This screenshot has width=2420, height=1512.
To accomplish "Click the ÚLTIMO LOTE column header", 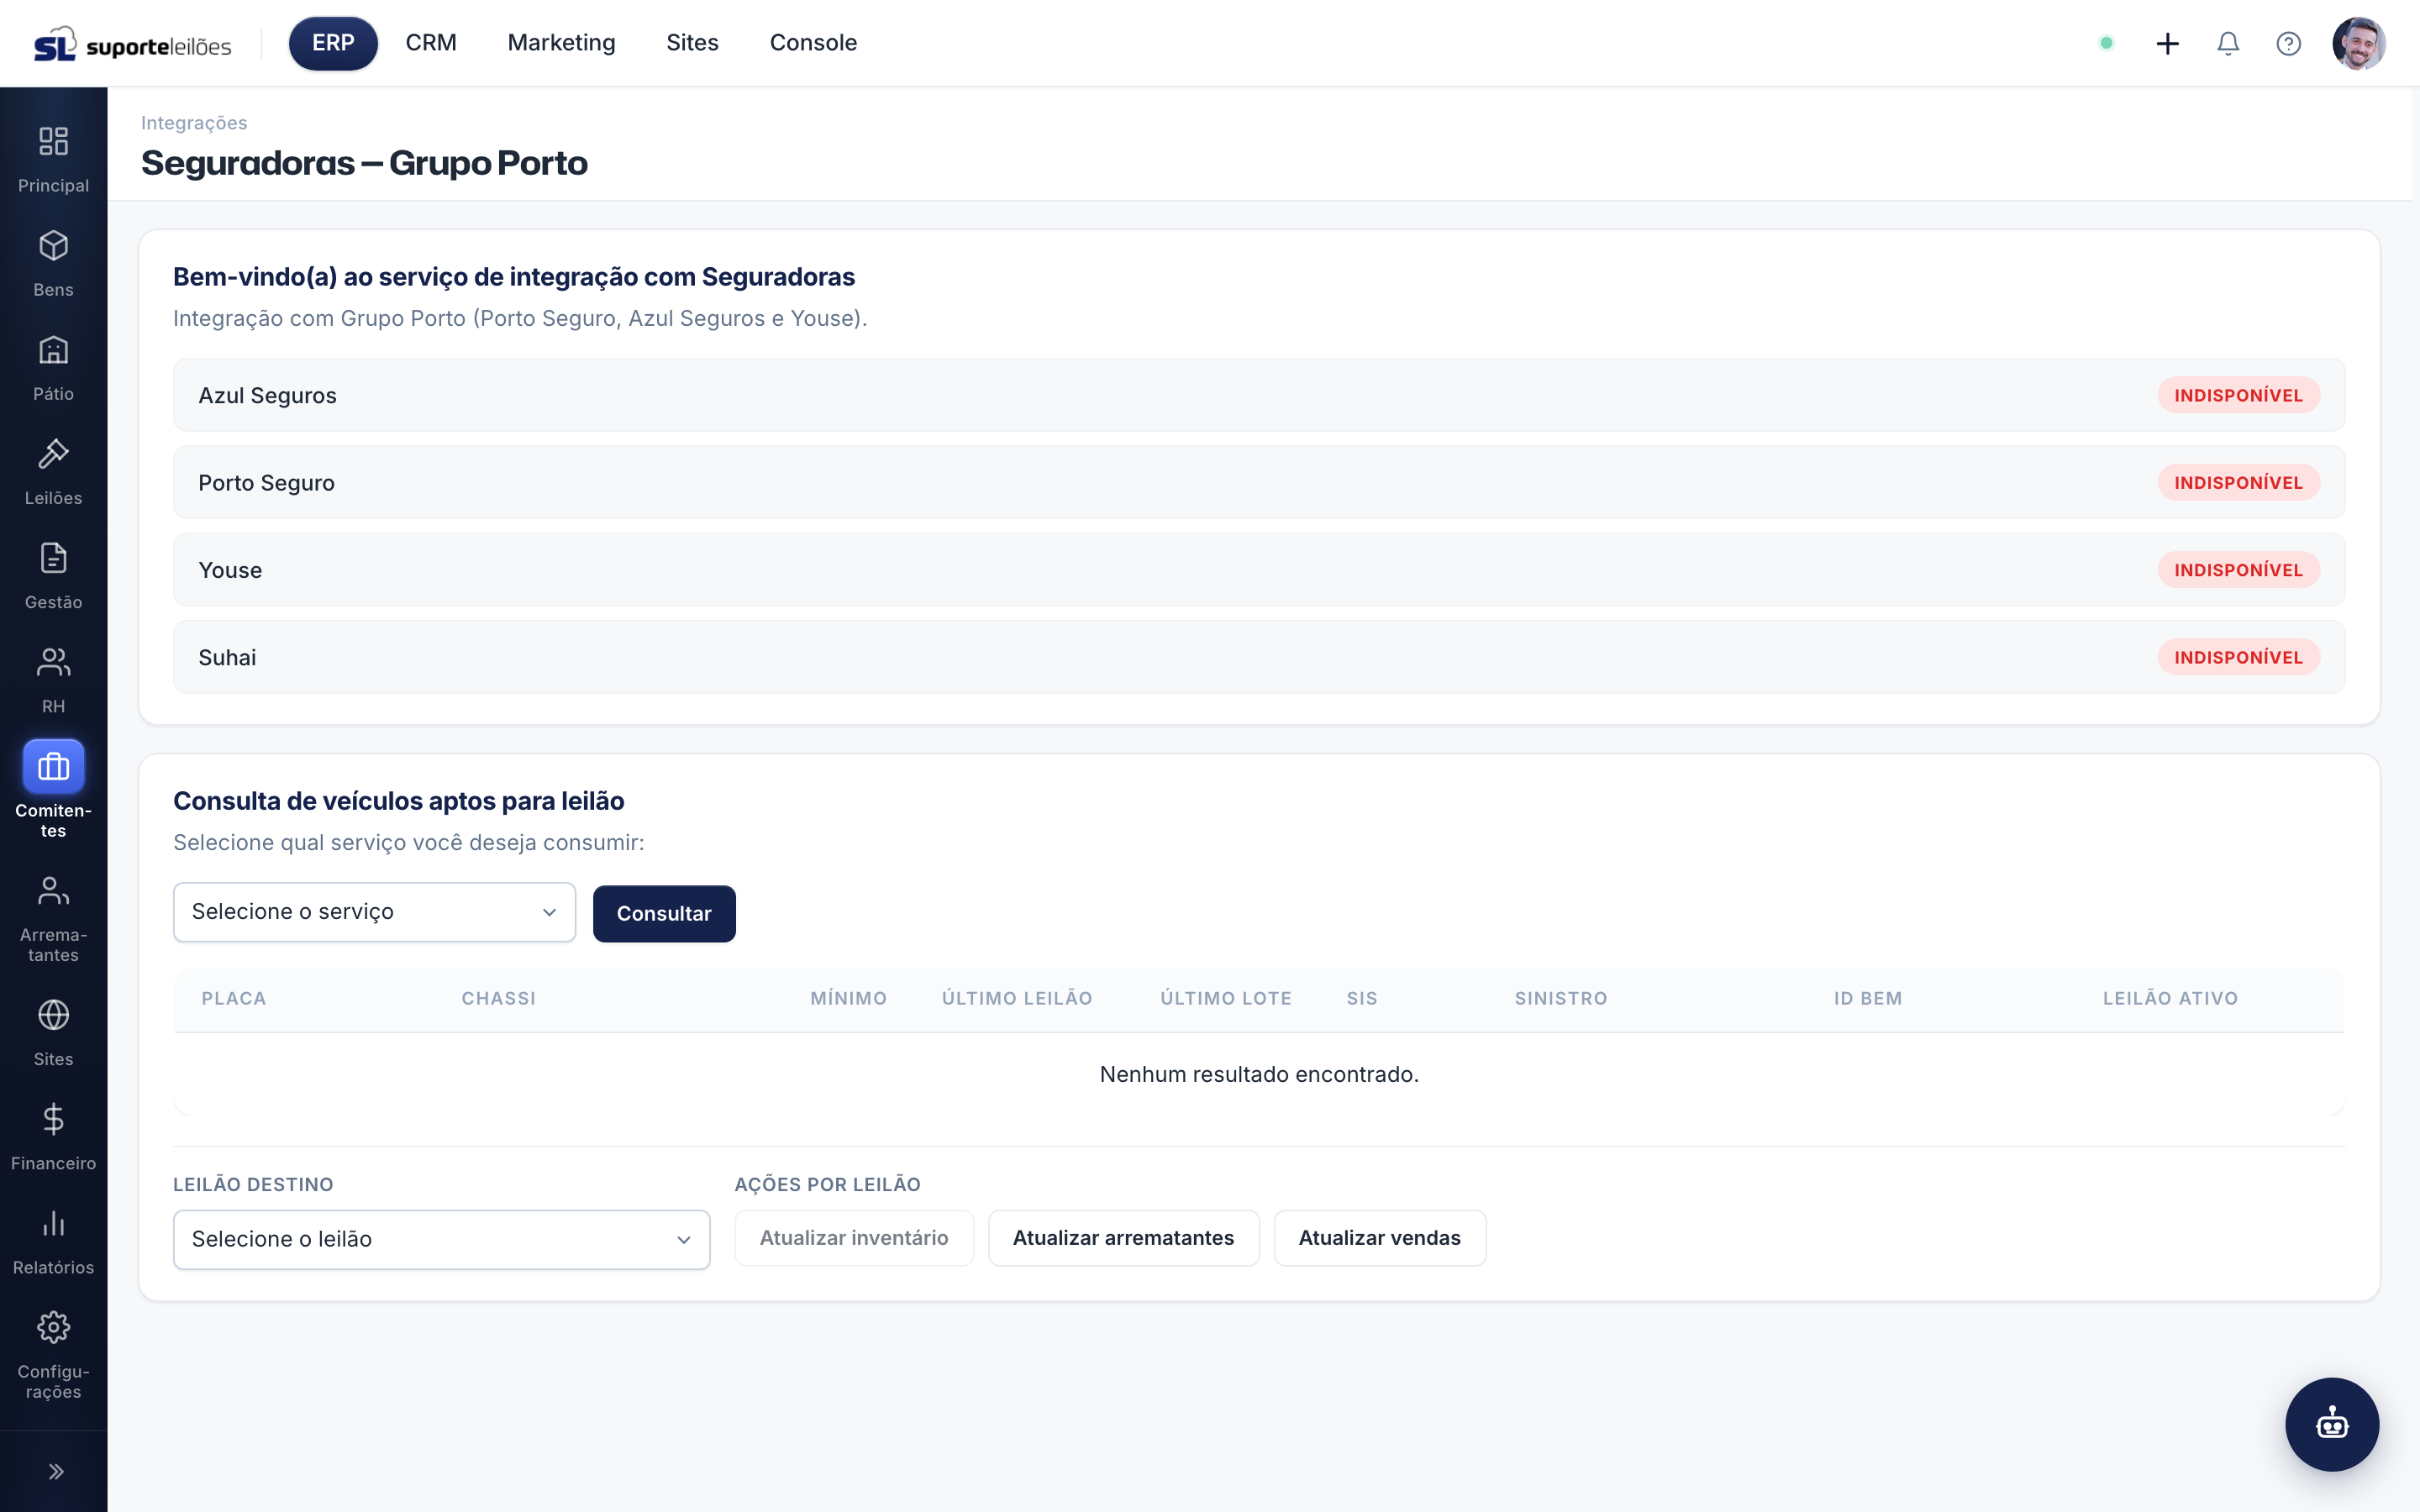I will point(1226,998).
